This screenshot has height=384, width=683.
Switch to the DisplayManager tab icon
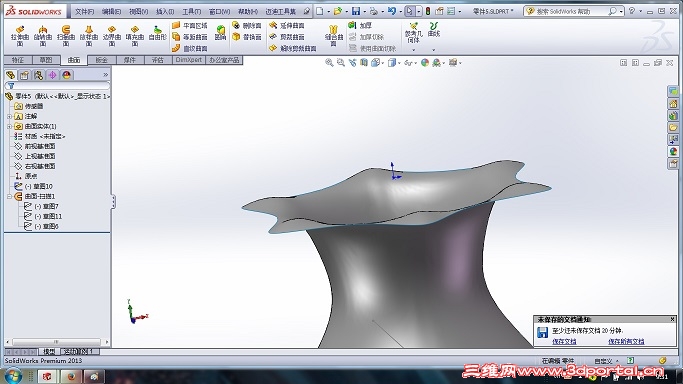pyautogui.click(x=66, y=75)
